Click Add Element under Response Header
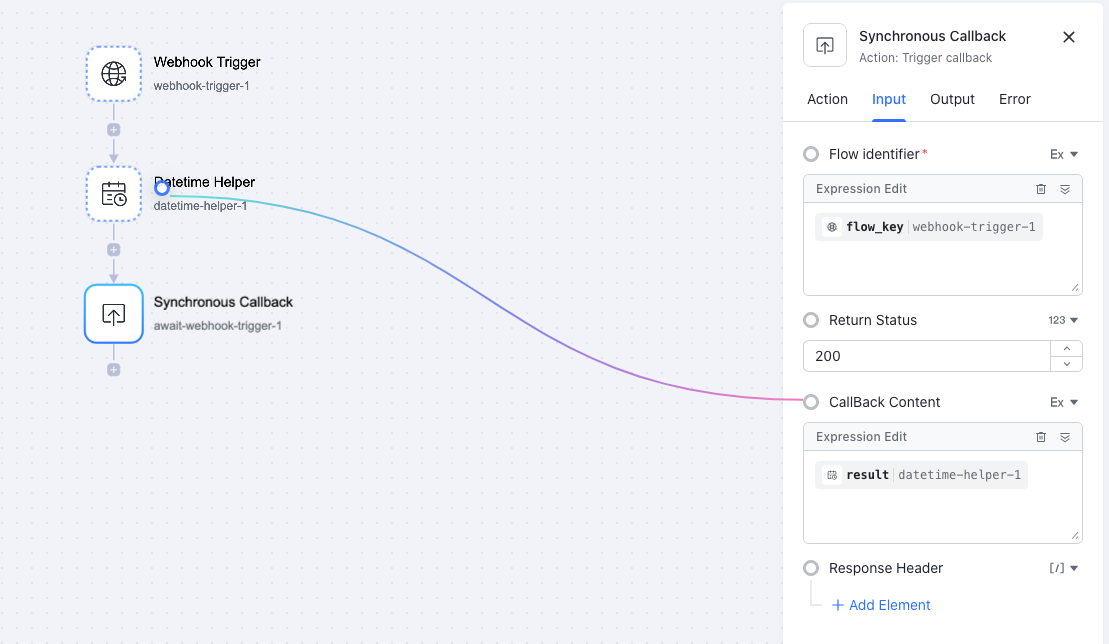This screenshot has width=1109, height=644. coord(881,605)
